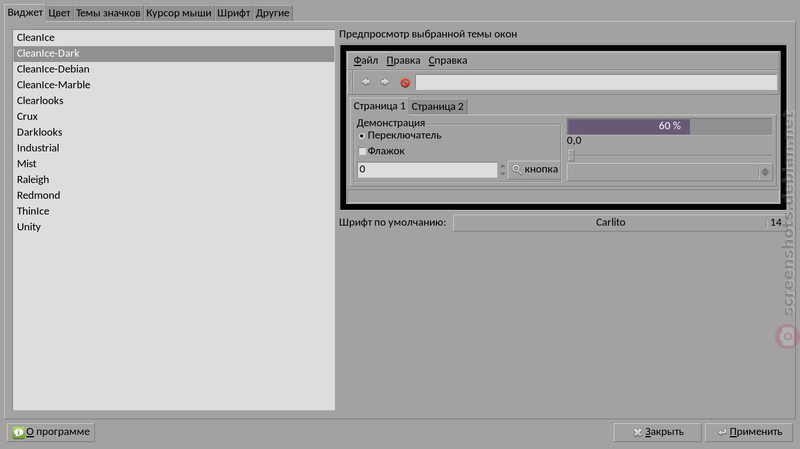The width and height of the screenshot is (800, 449).
Task: Toggle the Флажок checkbox
Action: (x=362, y=151)
